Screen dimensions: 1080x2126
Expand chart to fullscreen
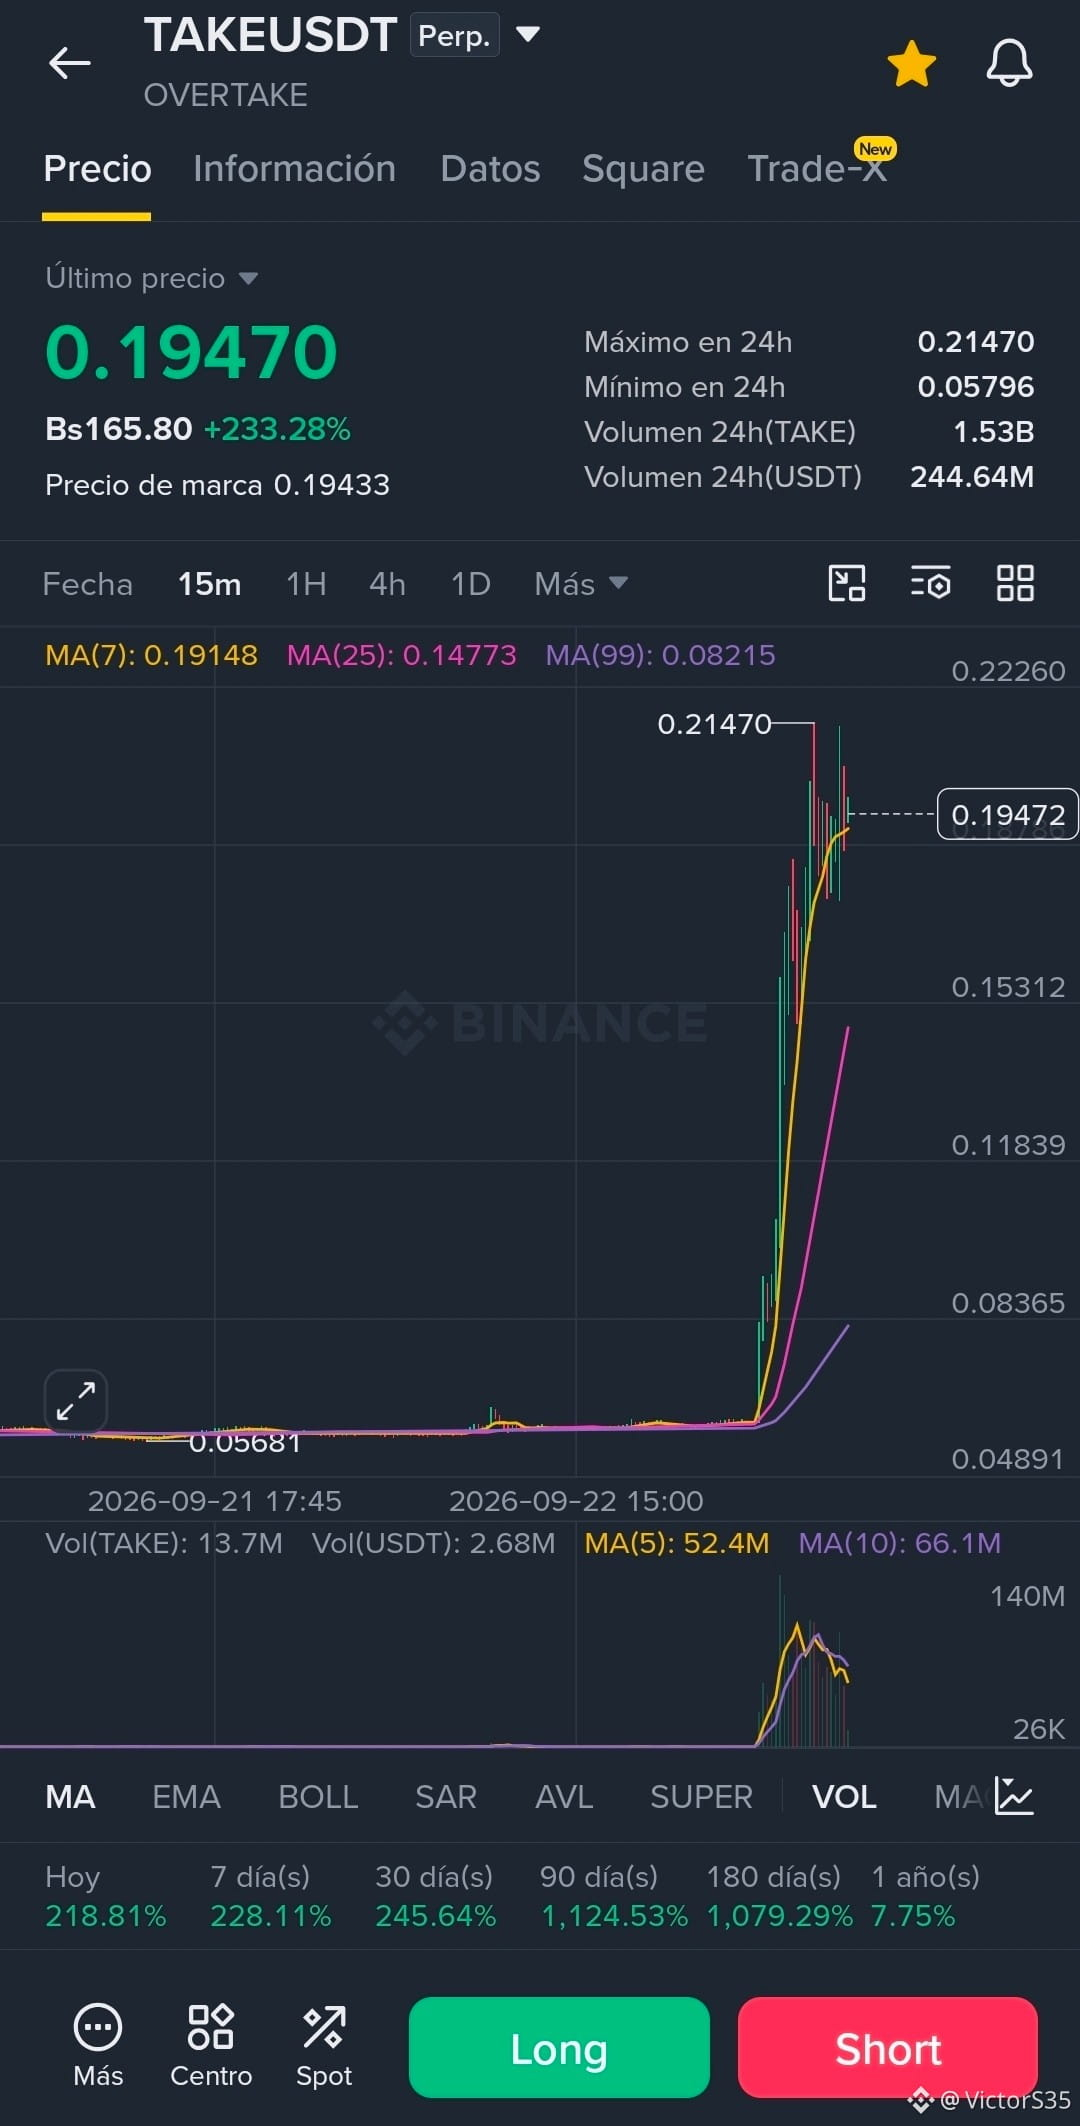(76, 1400)
